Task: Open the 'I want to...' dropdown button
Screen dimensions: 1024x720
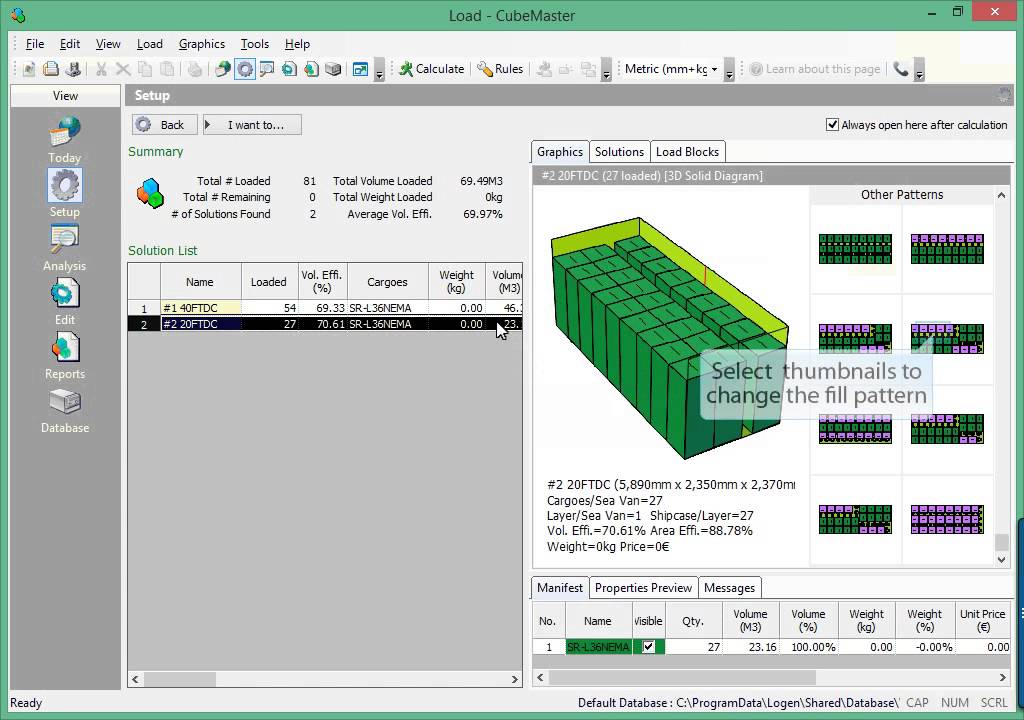Action: point(252,125)
